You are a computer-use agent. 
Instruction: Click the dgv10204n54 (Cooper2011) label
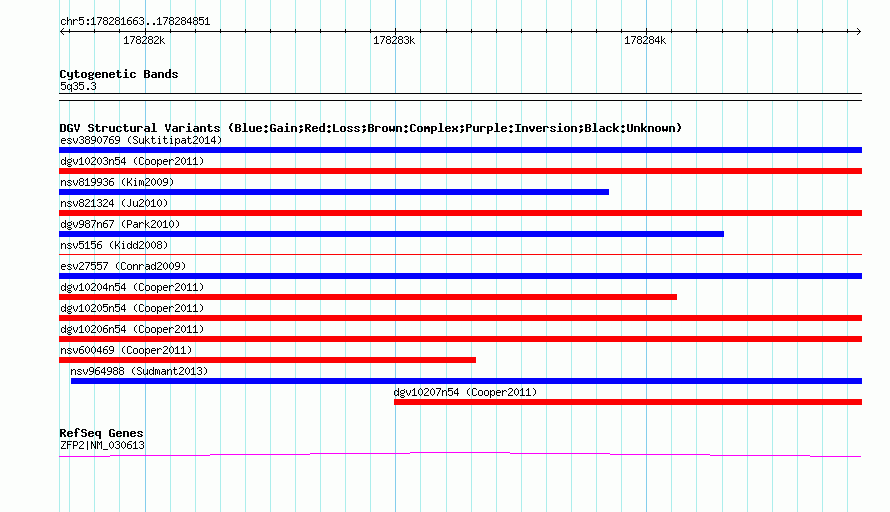(x=132, y=287)
